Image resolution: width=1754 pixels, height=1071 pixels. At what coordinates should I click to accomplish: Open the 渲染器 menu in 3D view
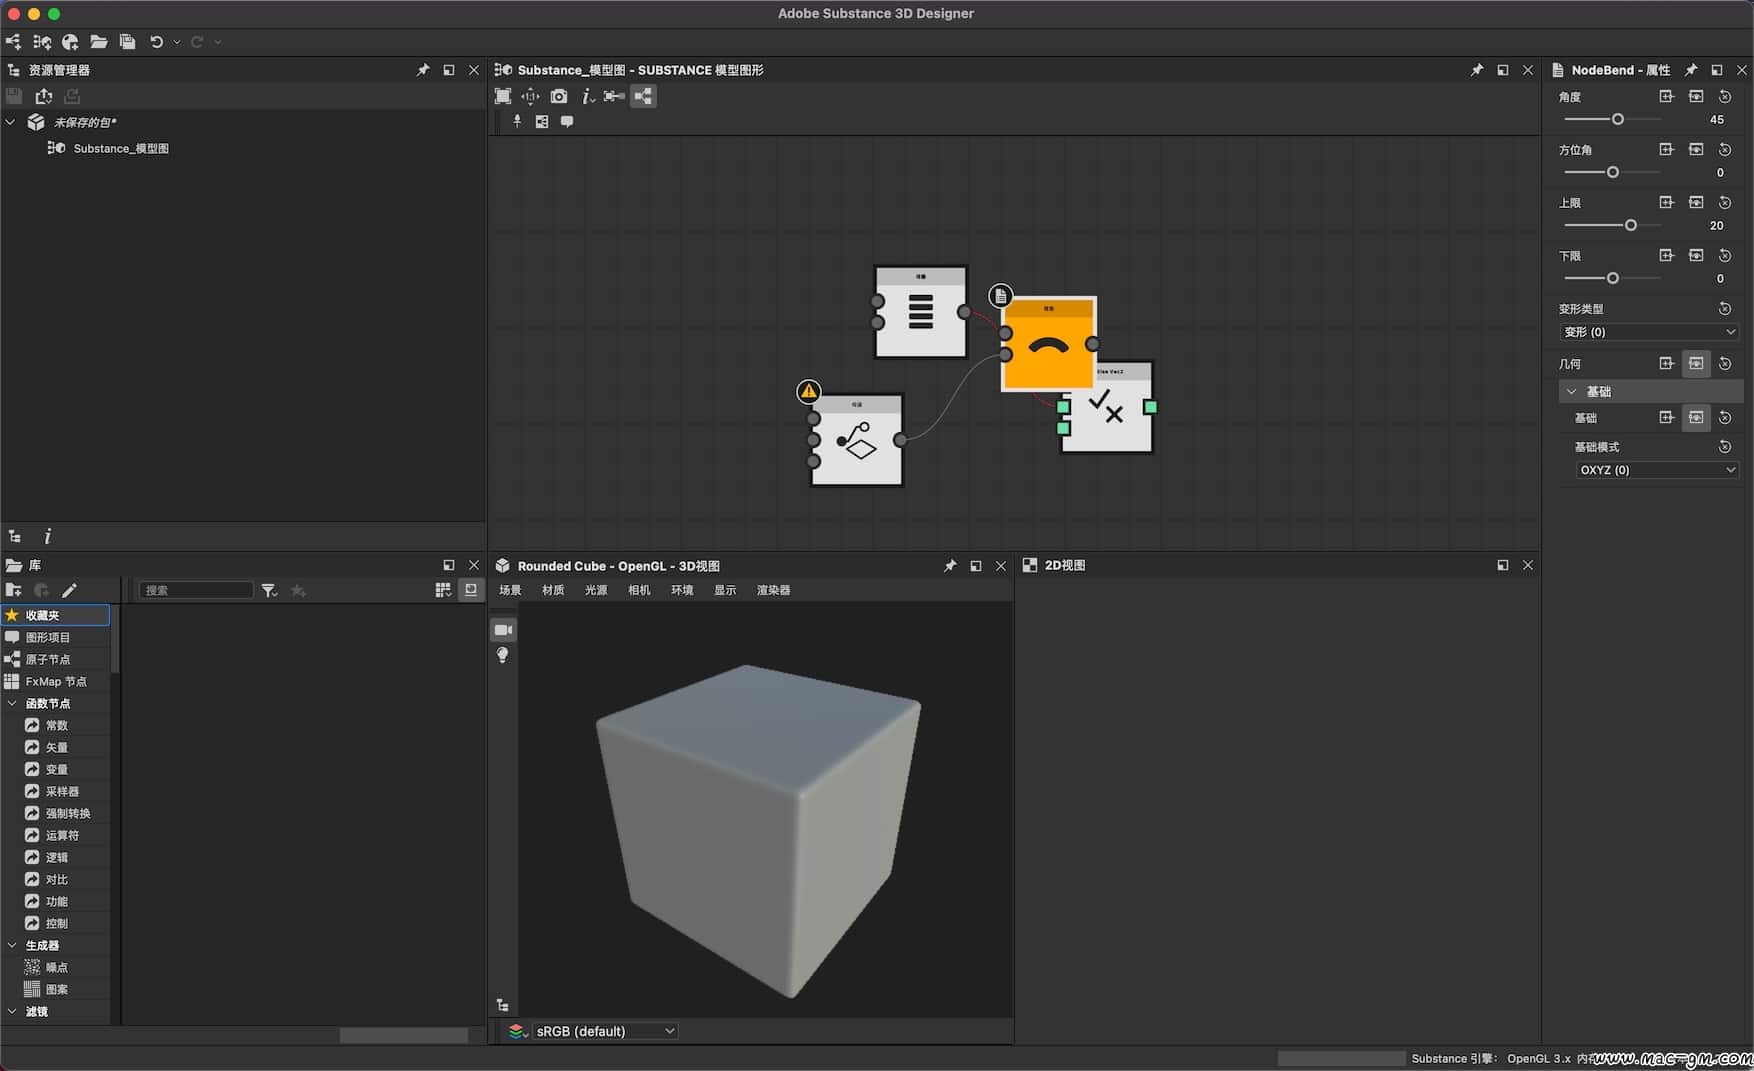click(x=773, y=590)
